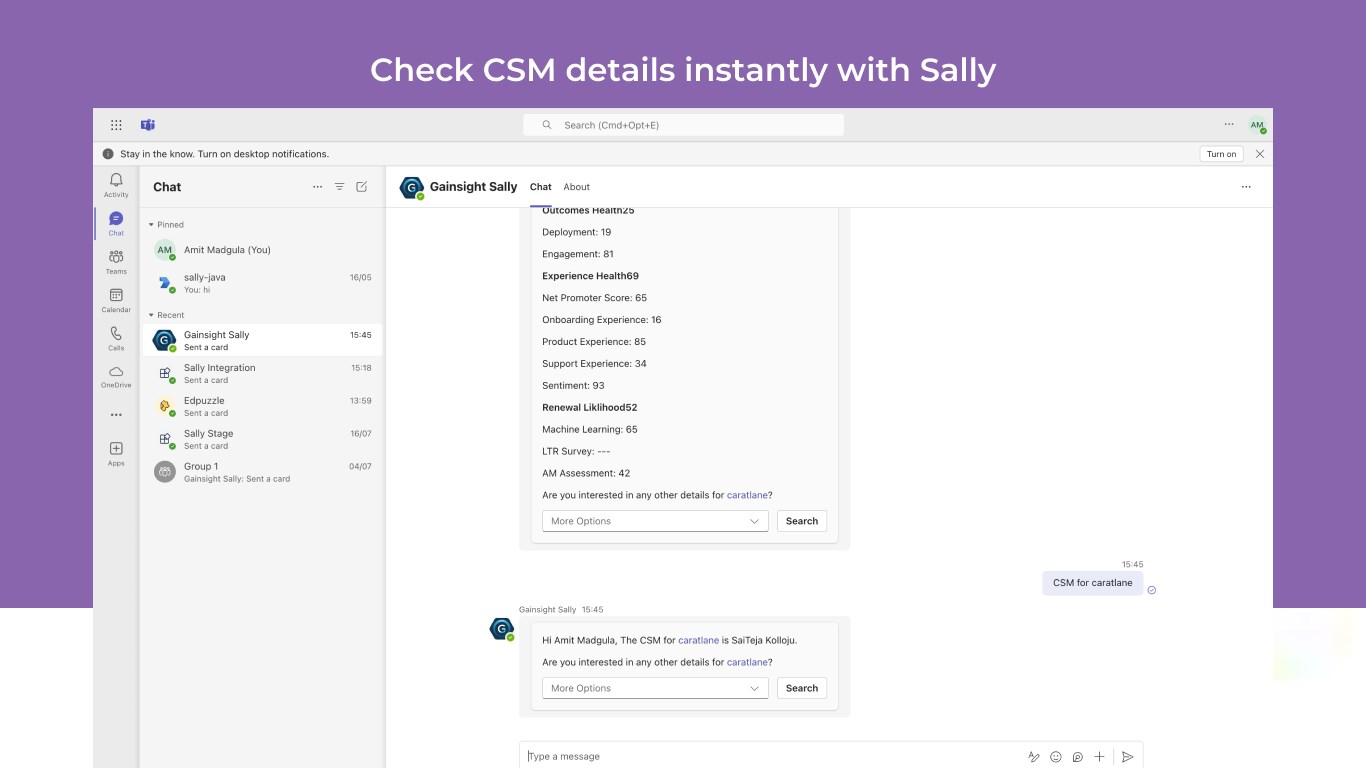1366x768 pixels.
Task: Open the Calls icon
Action: [x=116, y=338]
